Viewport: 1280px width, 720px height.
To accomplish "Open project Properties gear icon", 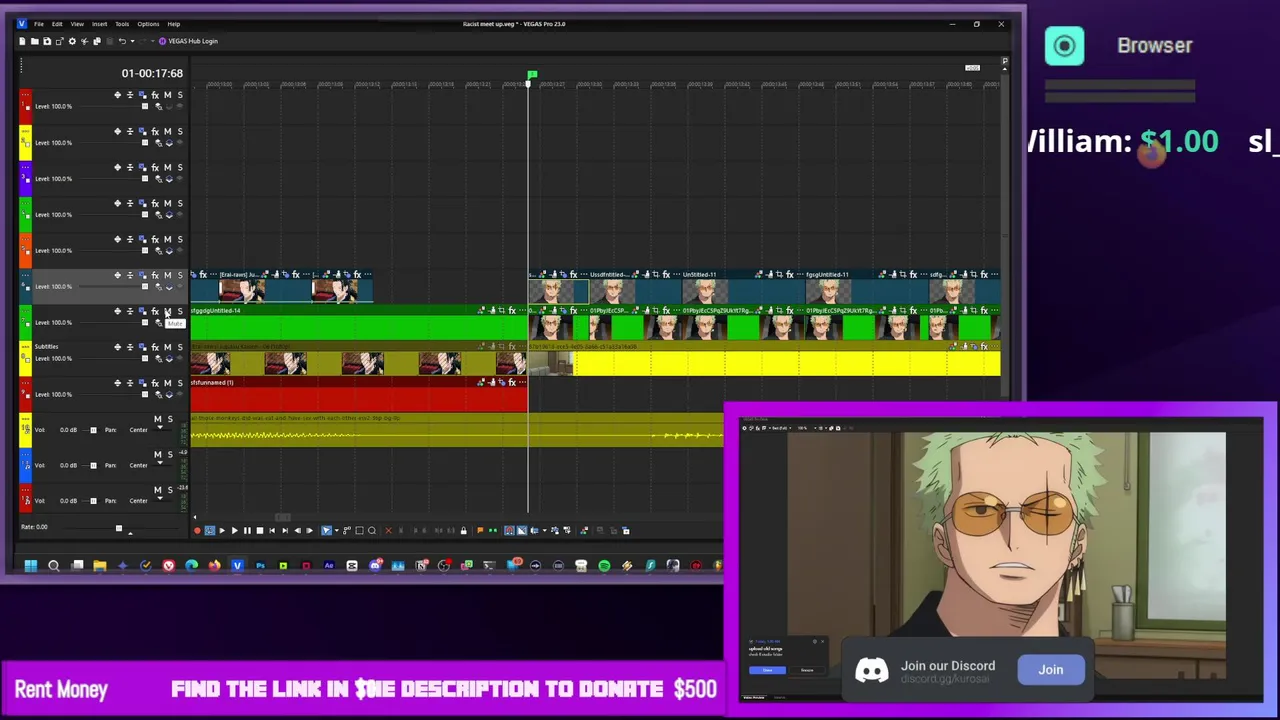I will coord(72,41).
